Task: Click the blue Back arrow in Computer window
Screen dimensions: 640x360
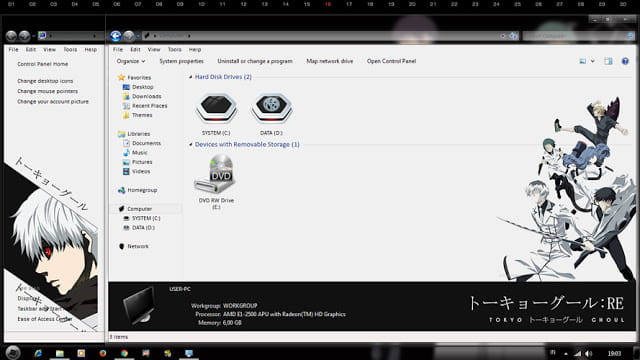Action: [116, 36]
